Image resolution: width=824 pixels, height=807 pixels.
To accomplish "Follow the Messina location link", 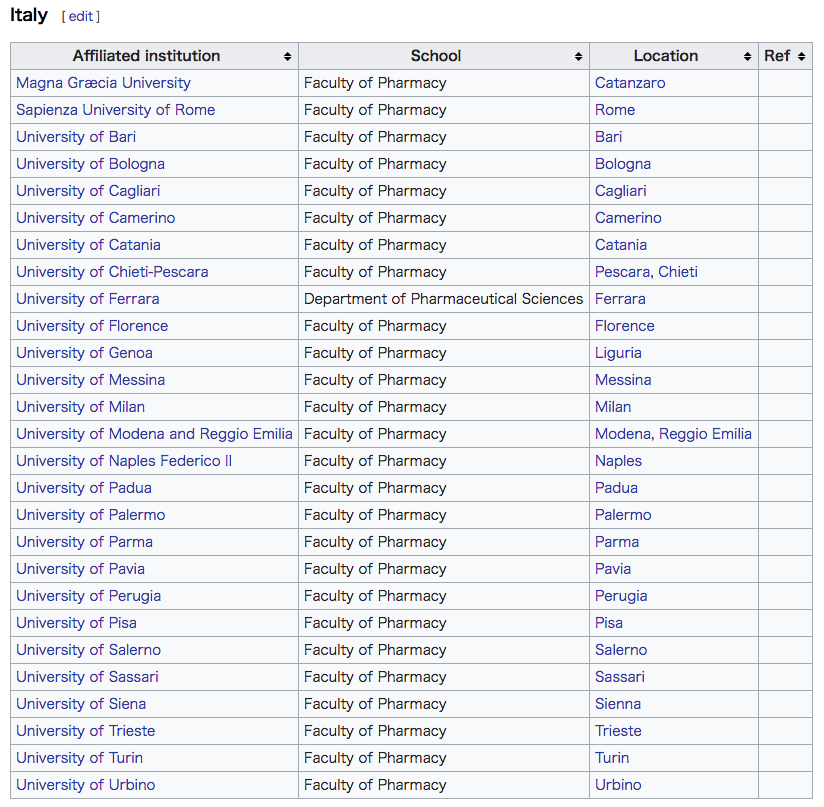I will (x=623, y=380).
